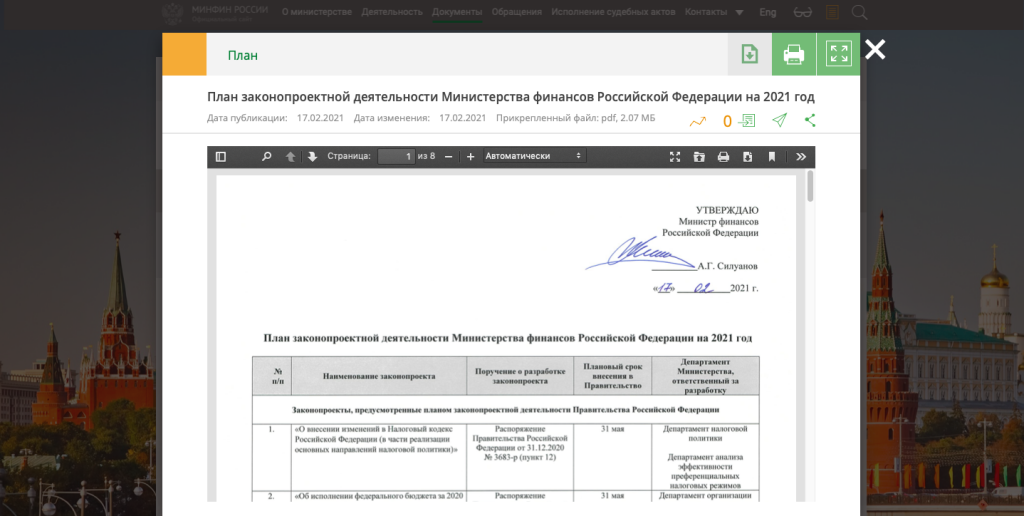Close the document popup with the X
Screen dimensions: 1024x516
click(875, 50)
